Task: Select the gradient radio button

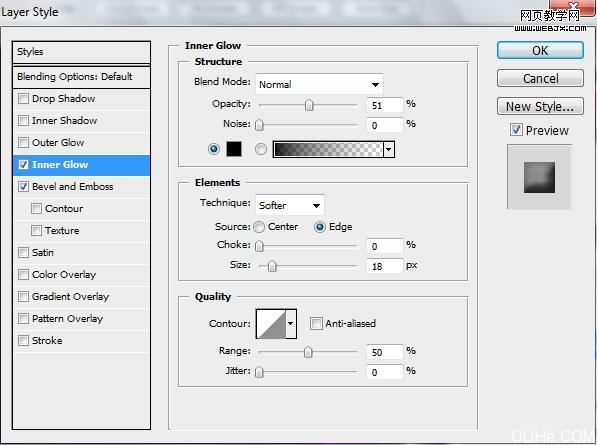Action: 261,149
